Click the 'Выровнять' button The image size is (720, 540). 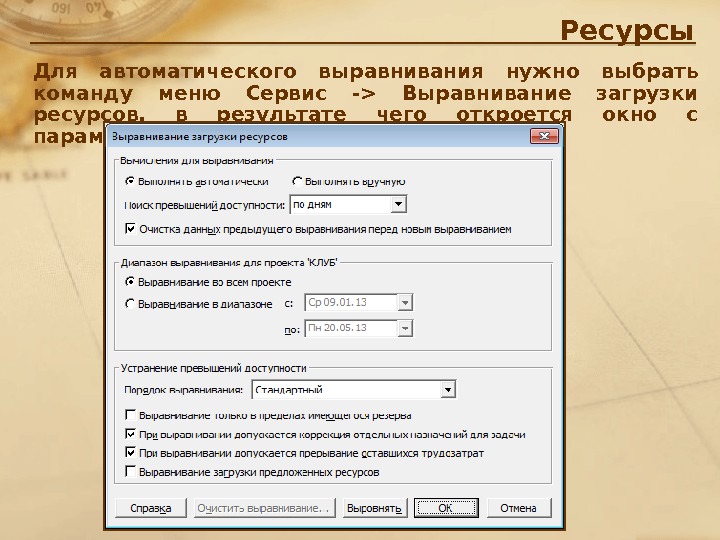tap(375, 508)
